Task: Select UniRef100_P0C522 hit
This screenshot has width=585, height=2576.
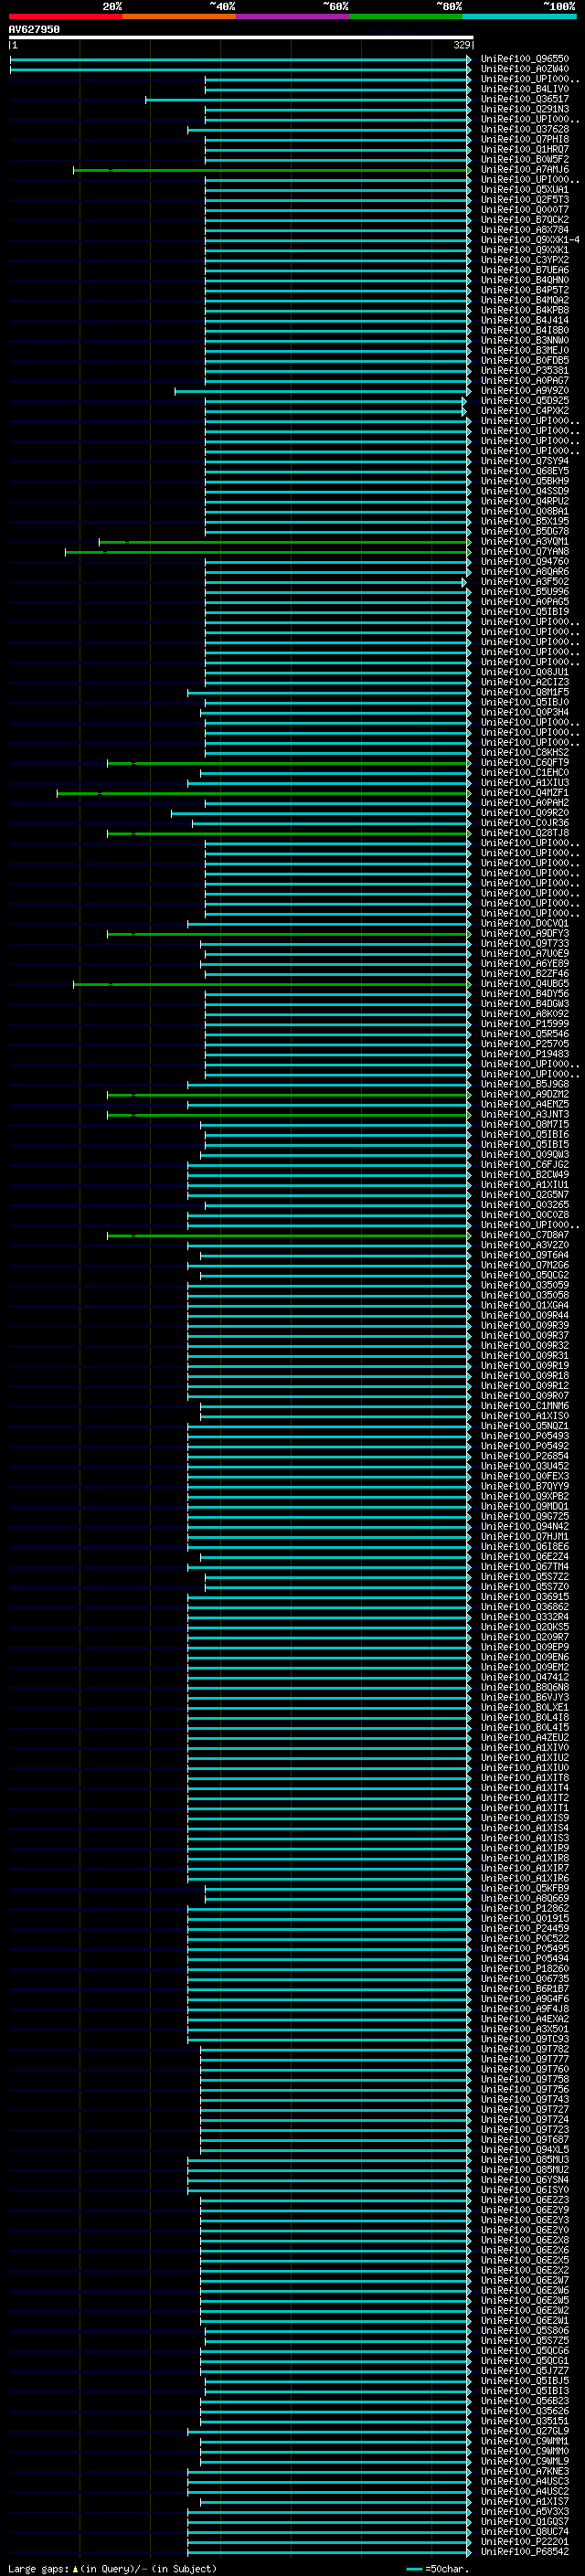Action: pyautogui.click(x=525, y=1938)
